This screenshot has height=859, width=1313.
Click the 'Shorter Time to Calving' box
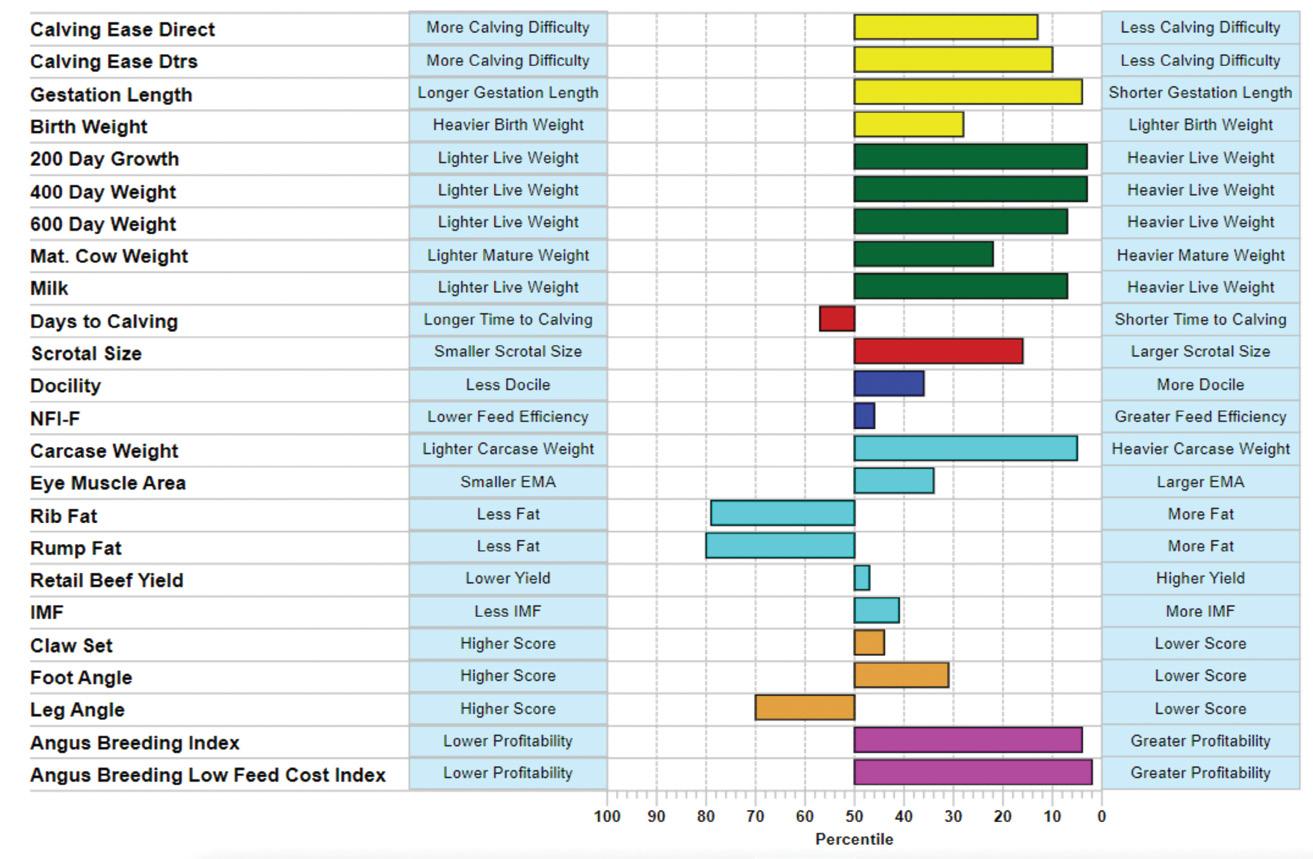1200,319
